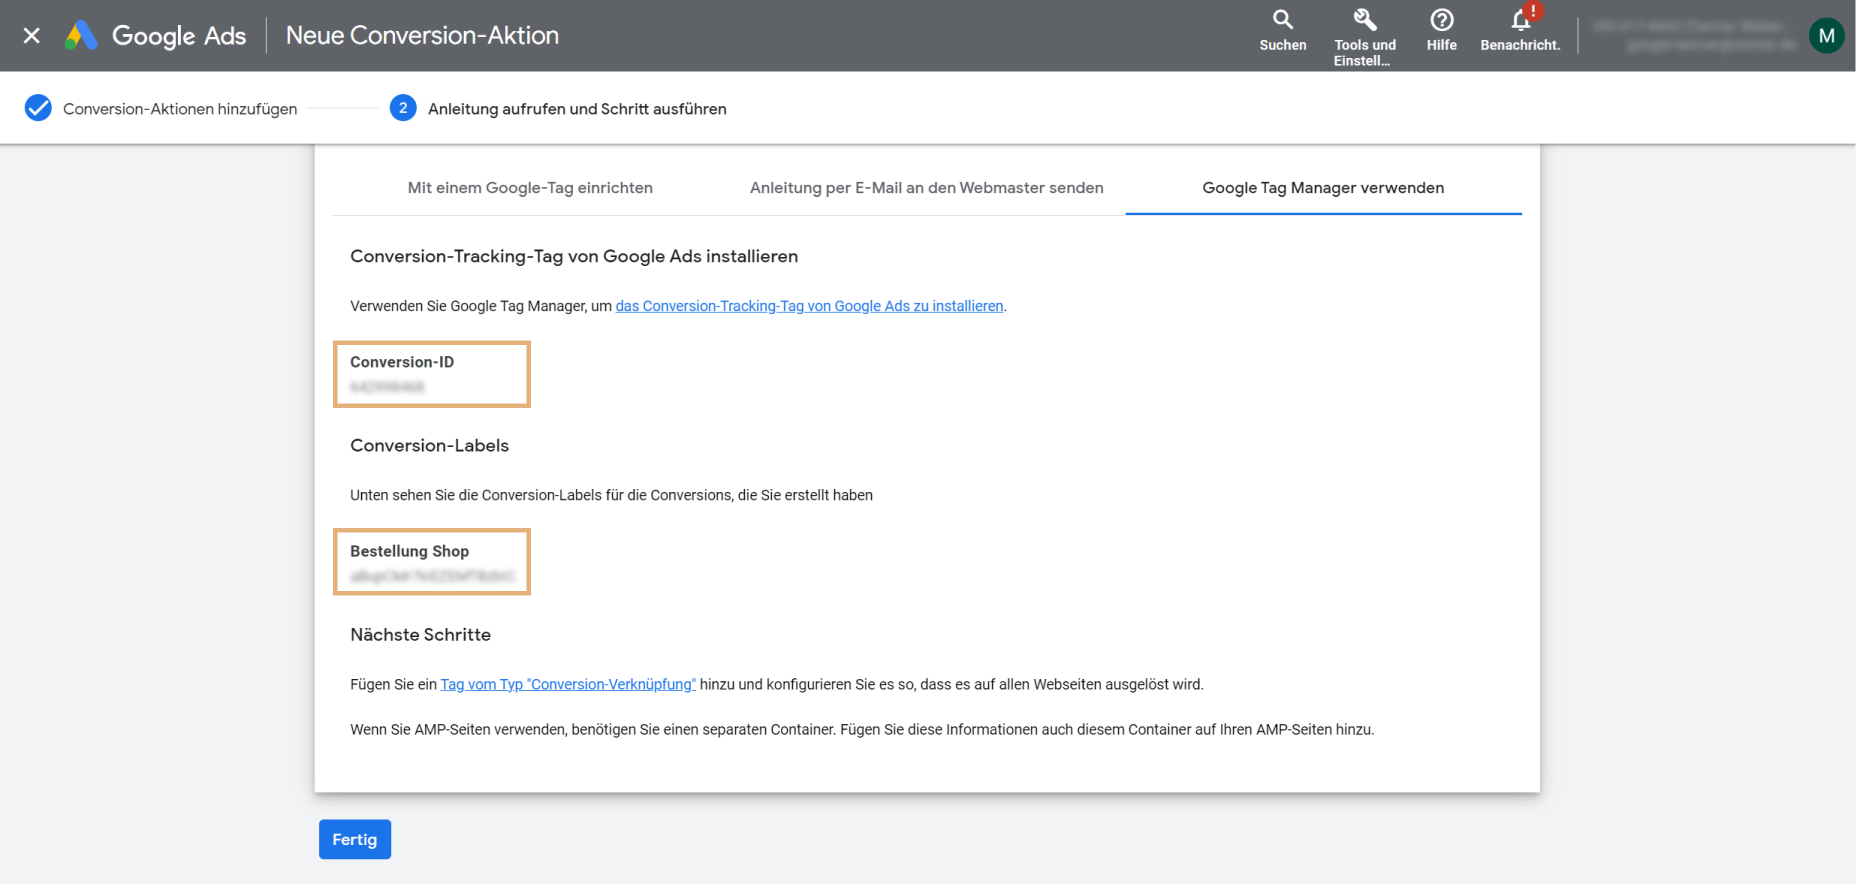Viewport: 1856px width, 884px height.
Task: Switch to Mit einem Google-Tag einrichten tab
Action: point(530,188)
